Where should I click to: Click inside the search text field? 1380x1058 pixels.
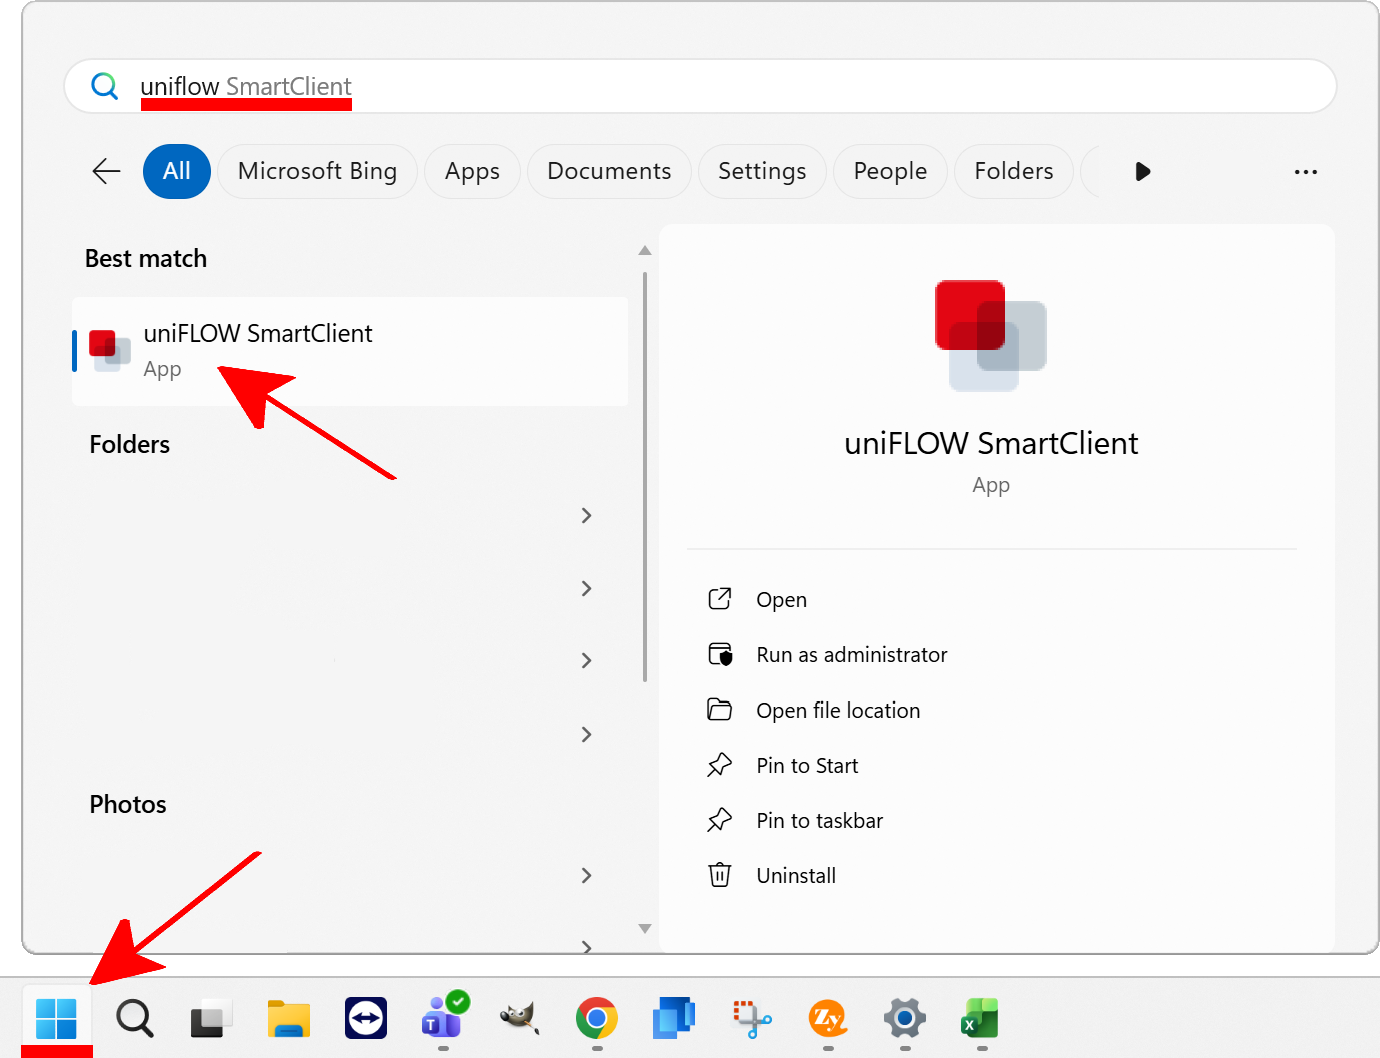(700, 86)
